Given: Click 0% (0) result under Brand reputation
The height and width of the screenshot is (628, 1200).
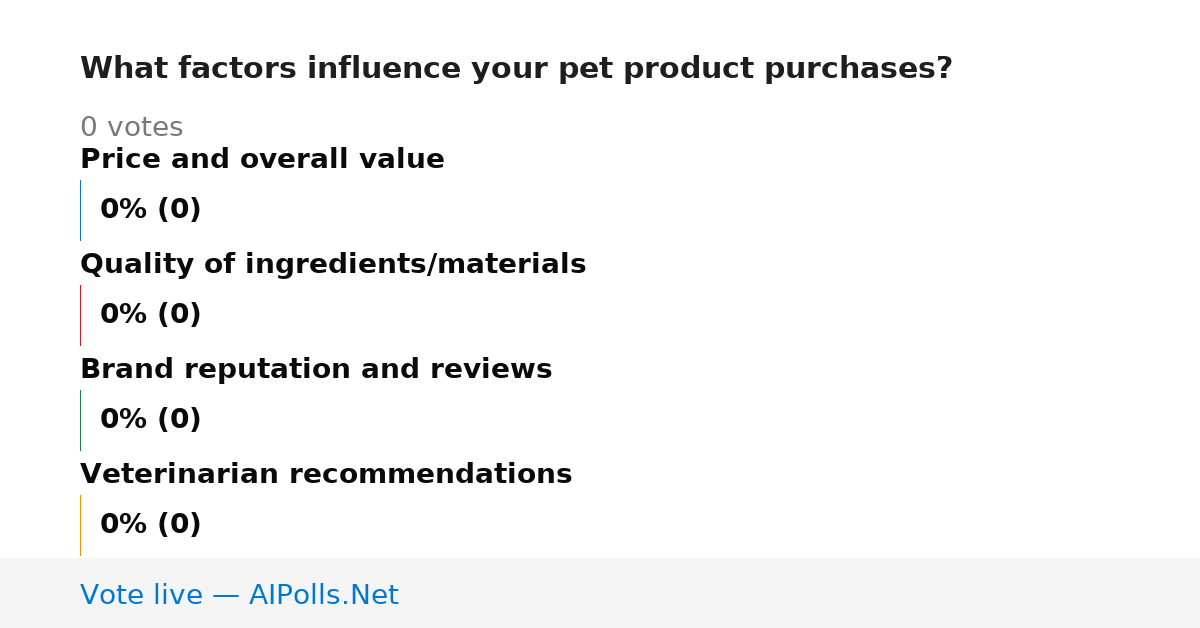Looking at the screenshot, I should click(x=151, y=420).
